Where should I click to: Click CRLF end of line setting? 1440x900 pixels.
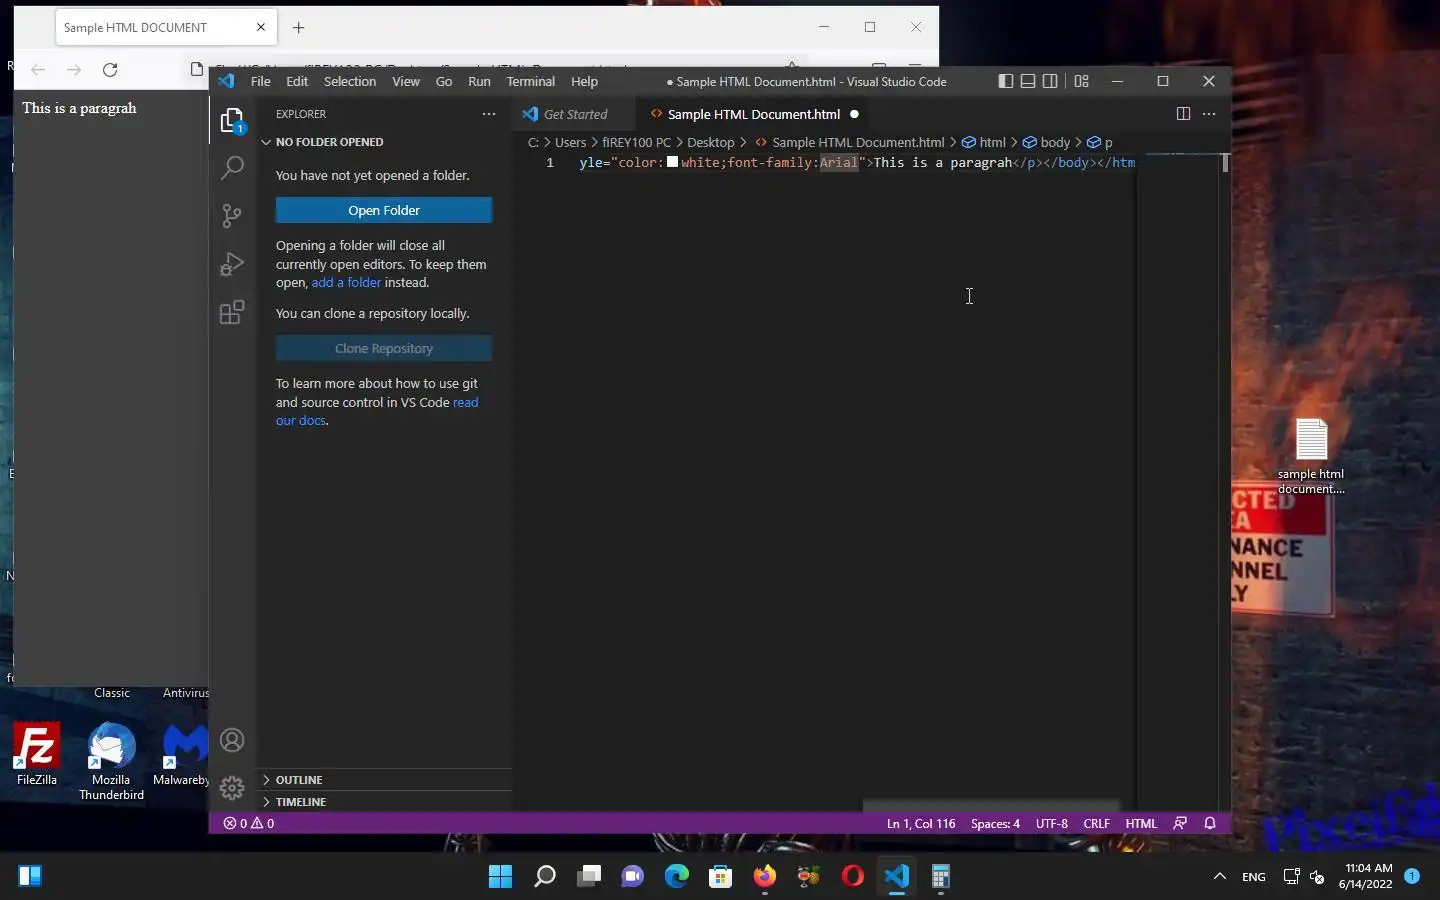[x=1096, y=823]
